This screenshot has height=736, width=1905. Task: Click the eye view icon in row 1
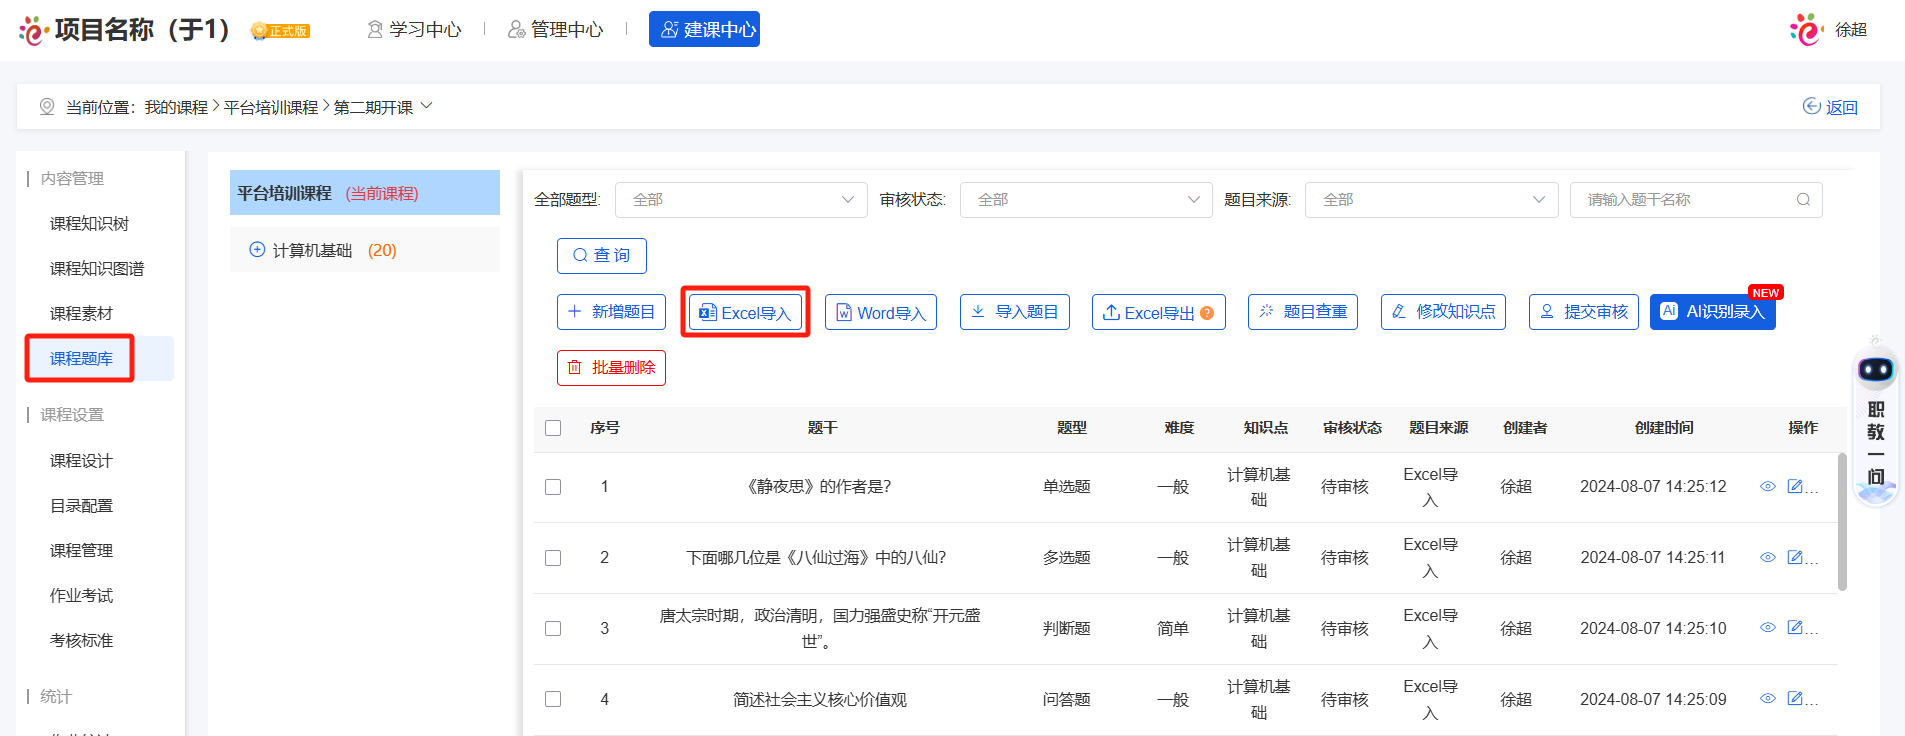tap(1767, 487)
